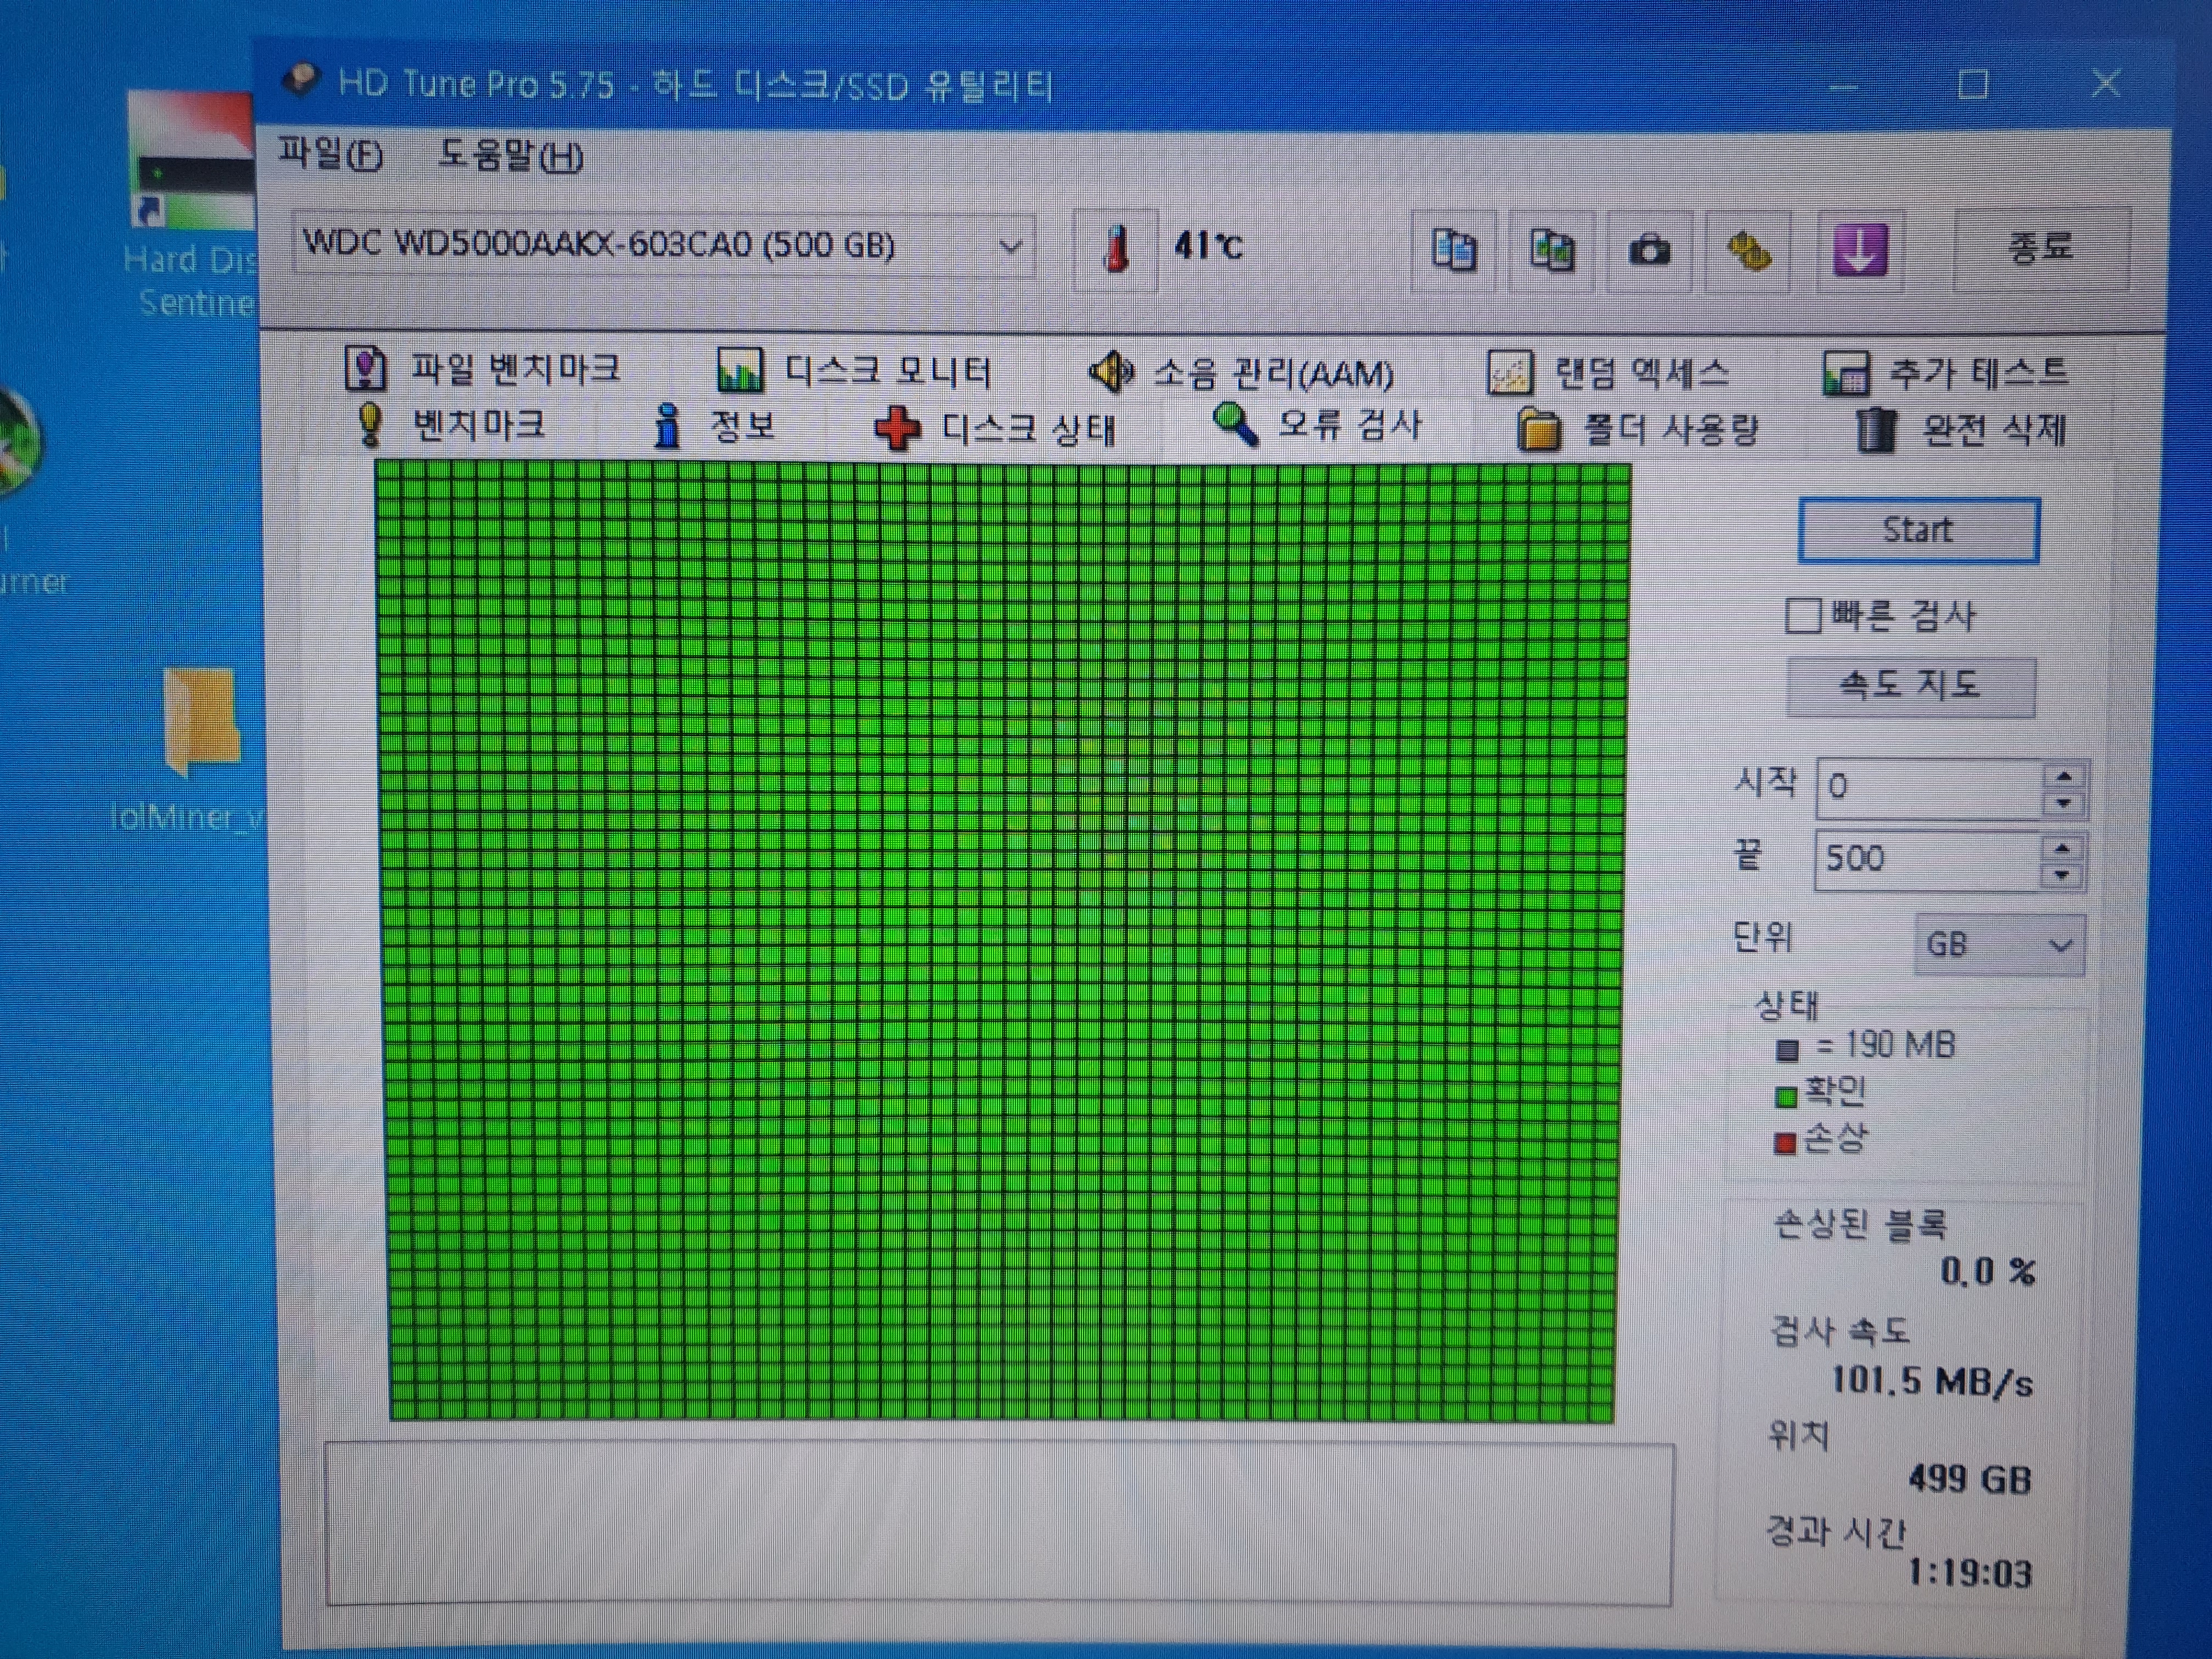Click the HD Tune Pro title bar icon
The image size is (2212, 1659).
[301, 80]
